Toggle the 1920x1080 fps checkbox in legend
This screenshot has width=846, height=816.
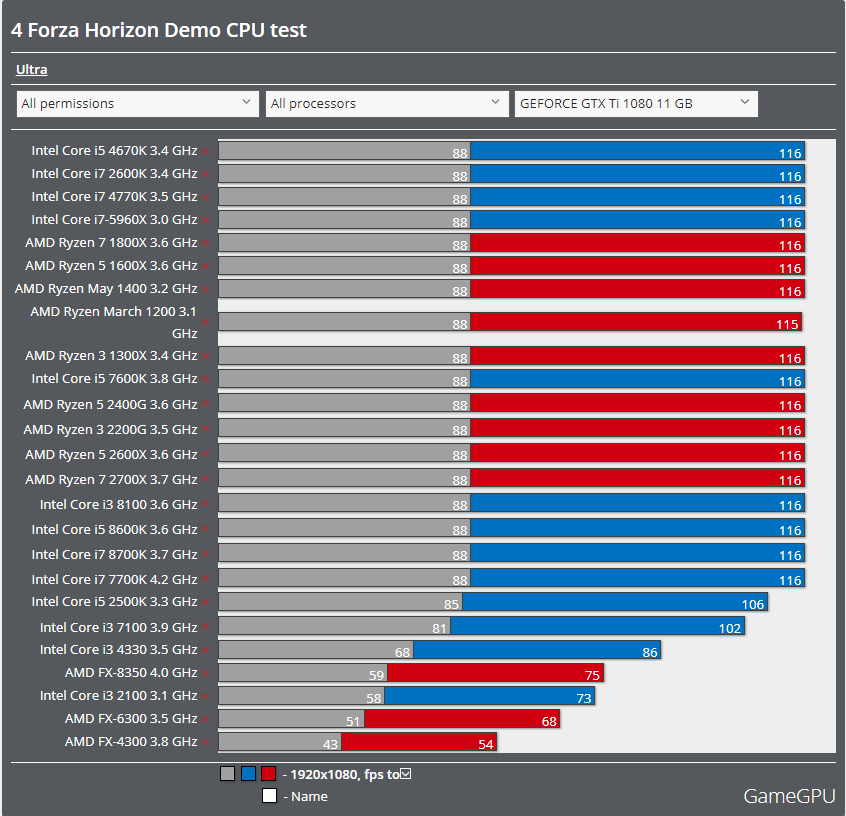pyautogui.click(x=405, y=774)
